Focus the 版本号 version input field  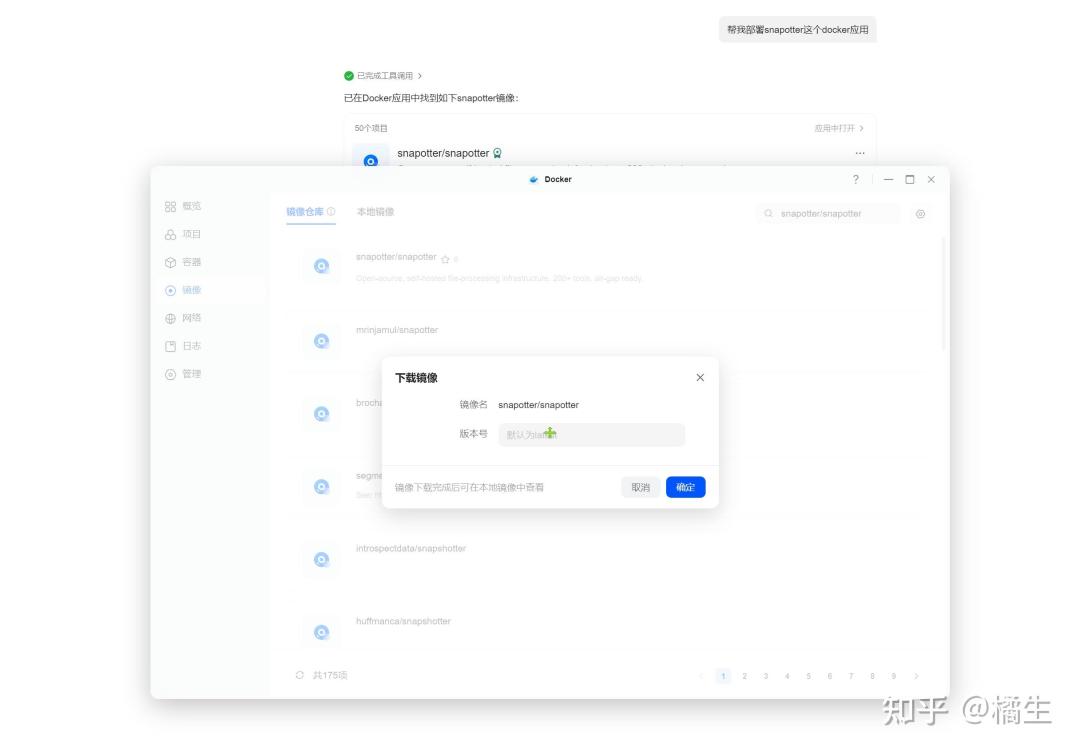tap(592, 434)
